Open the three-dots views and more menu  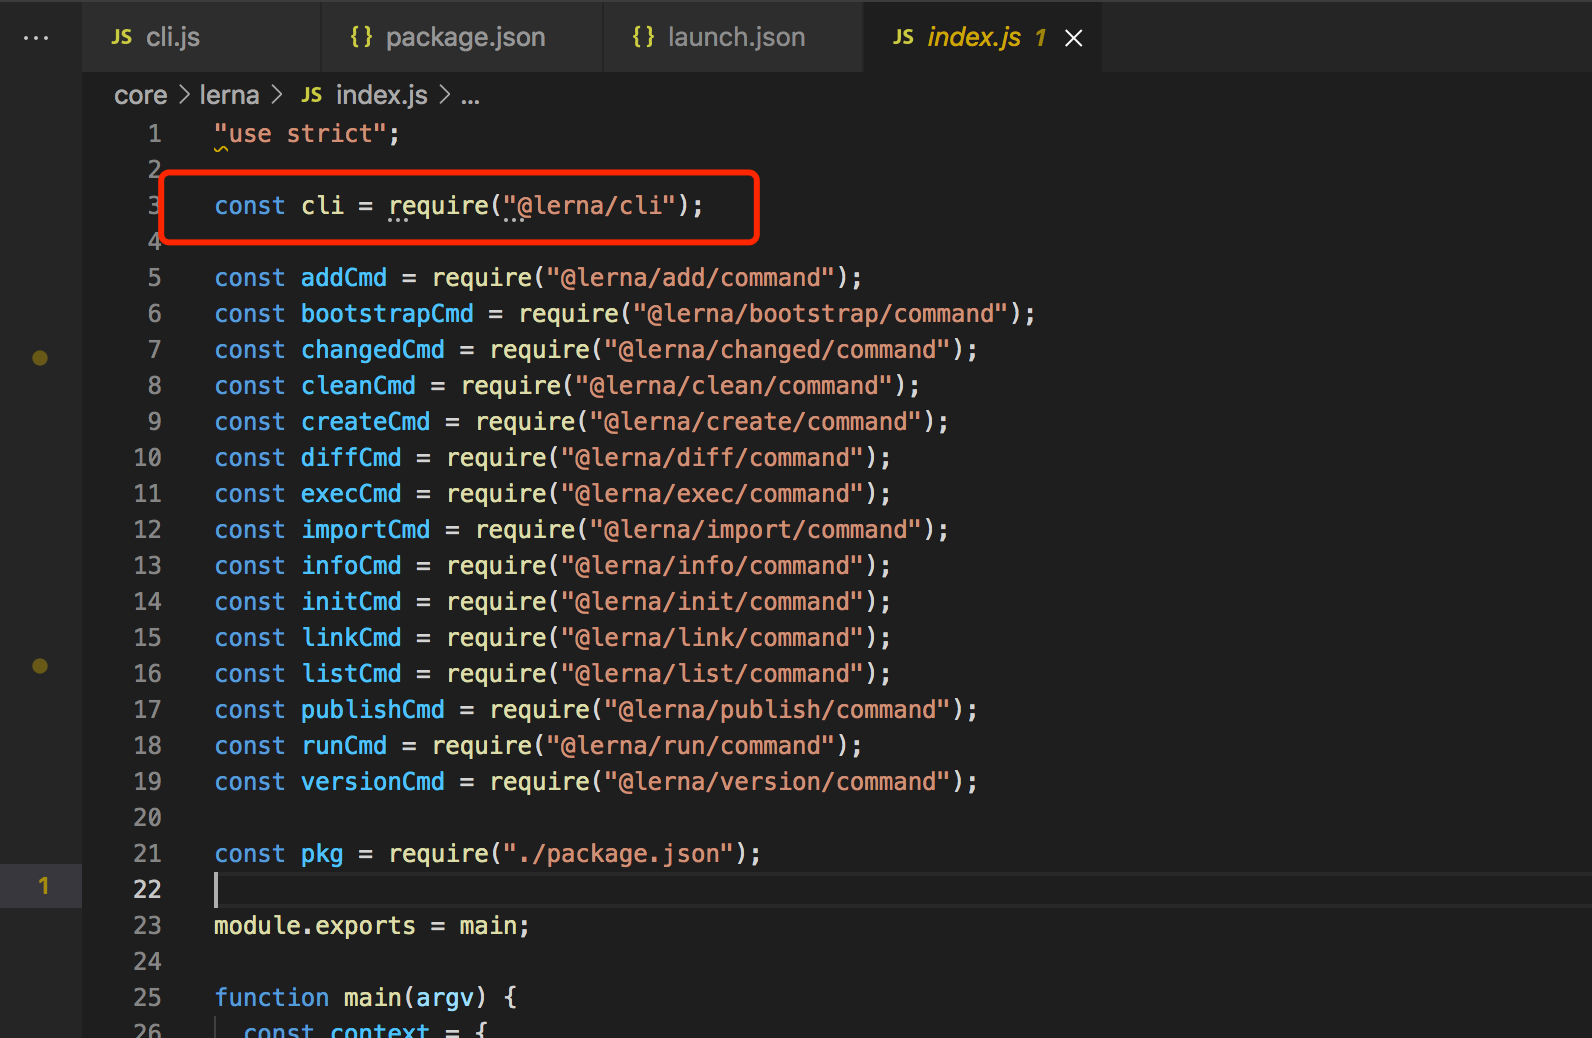point(36,38)
